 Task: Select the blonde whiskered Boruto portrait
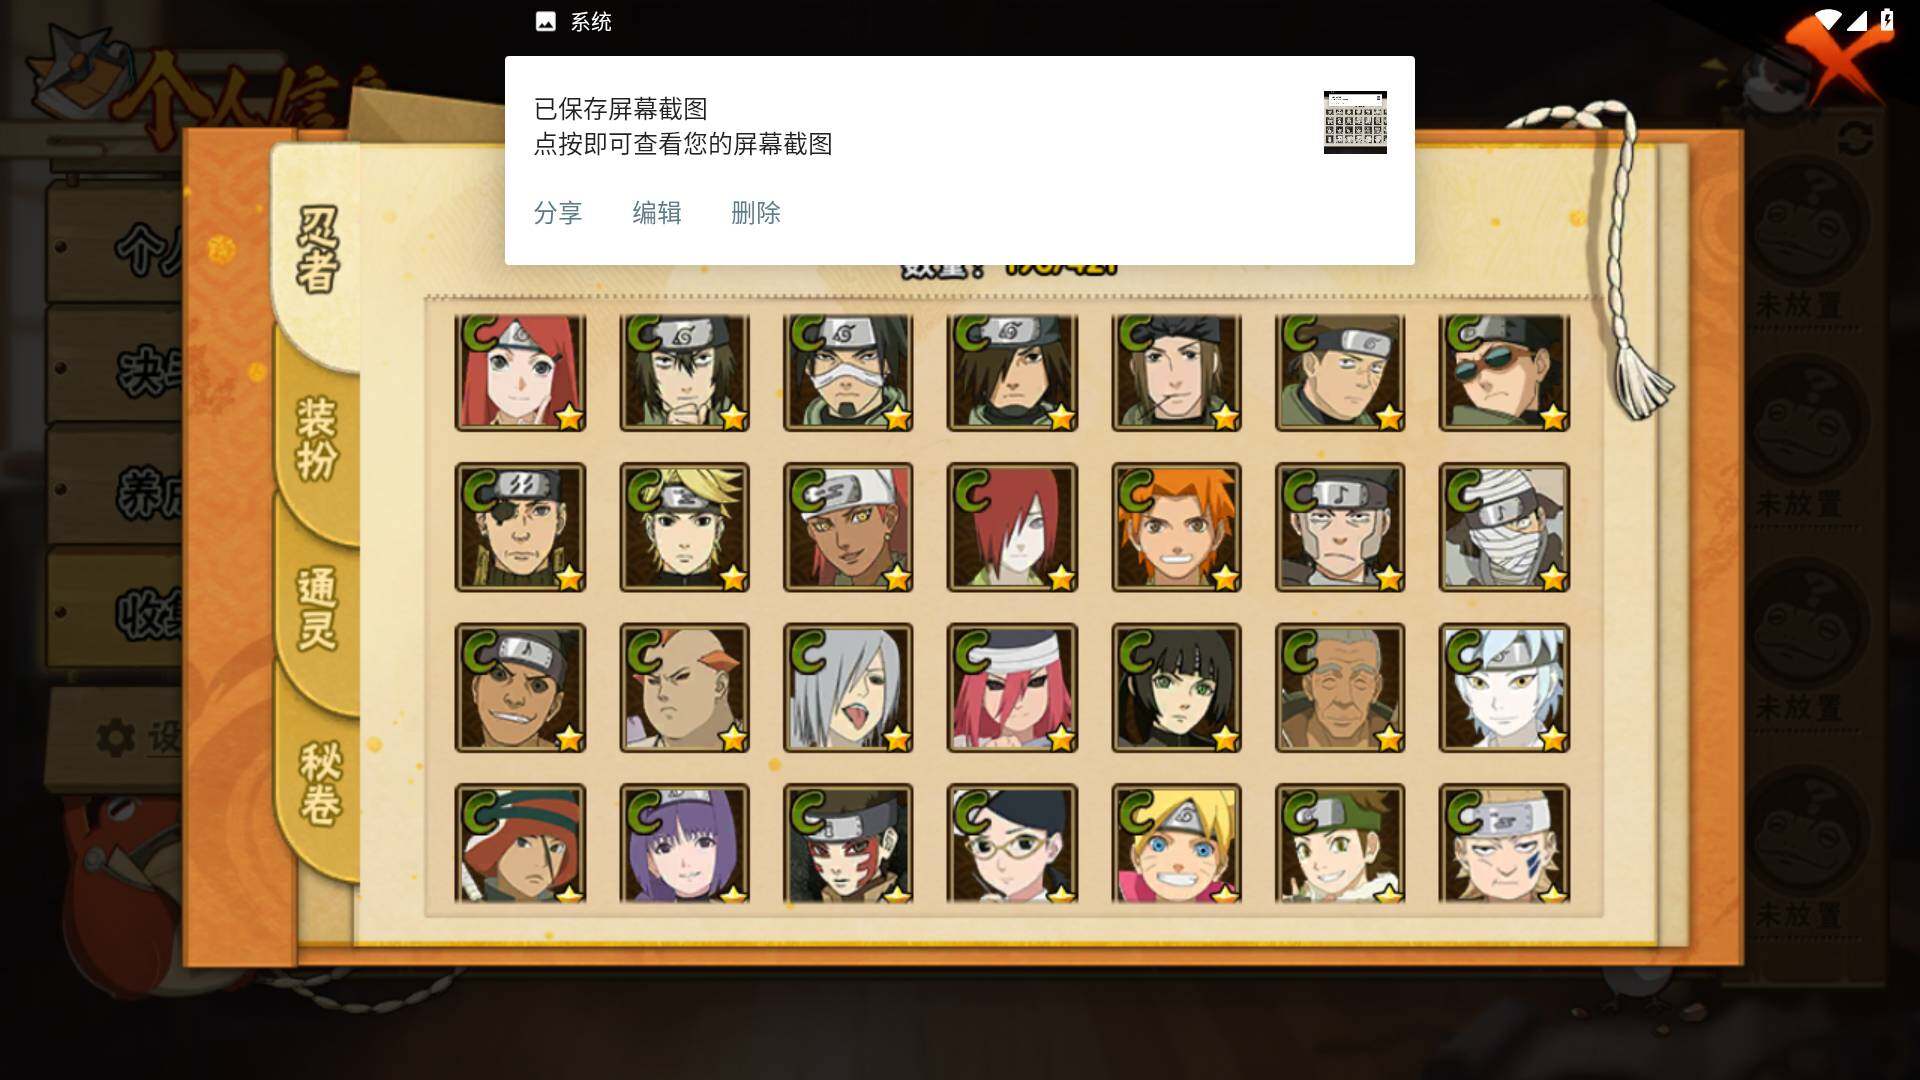(x=1176, y=844)
